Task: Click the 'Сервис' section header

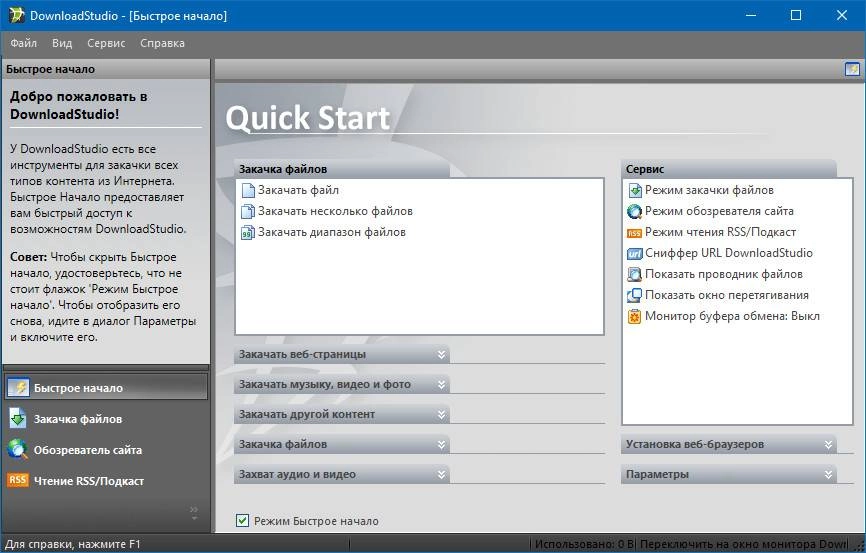Action: coord(729,169)
